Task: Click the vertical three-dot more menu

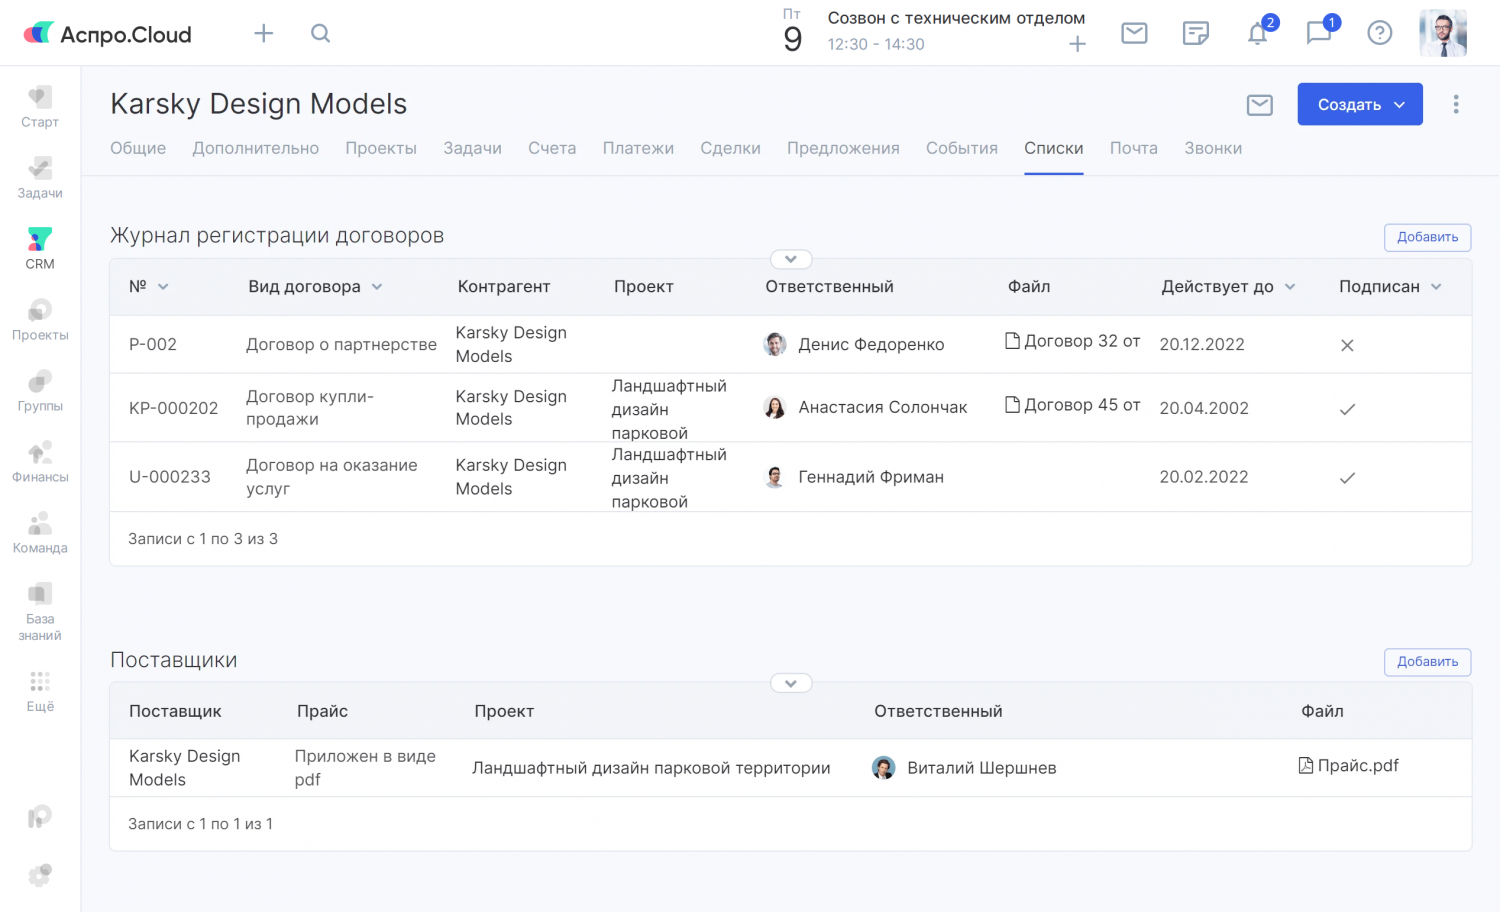Action: 1455,104
